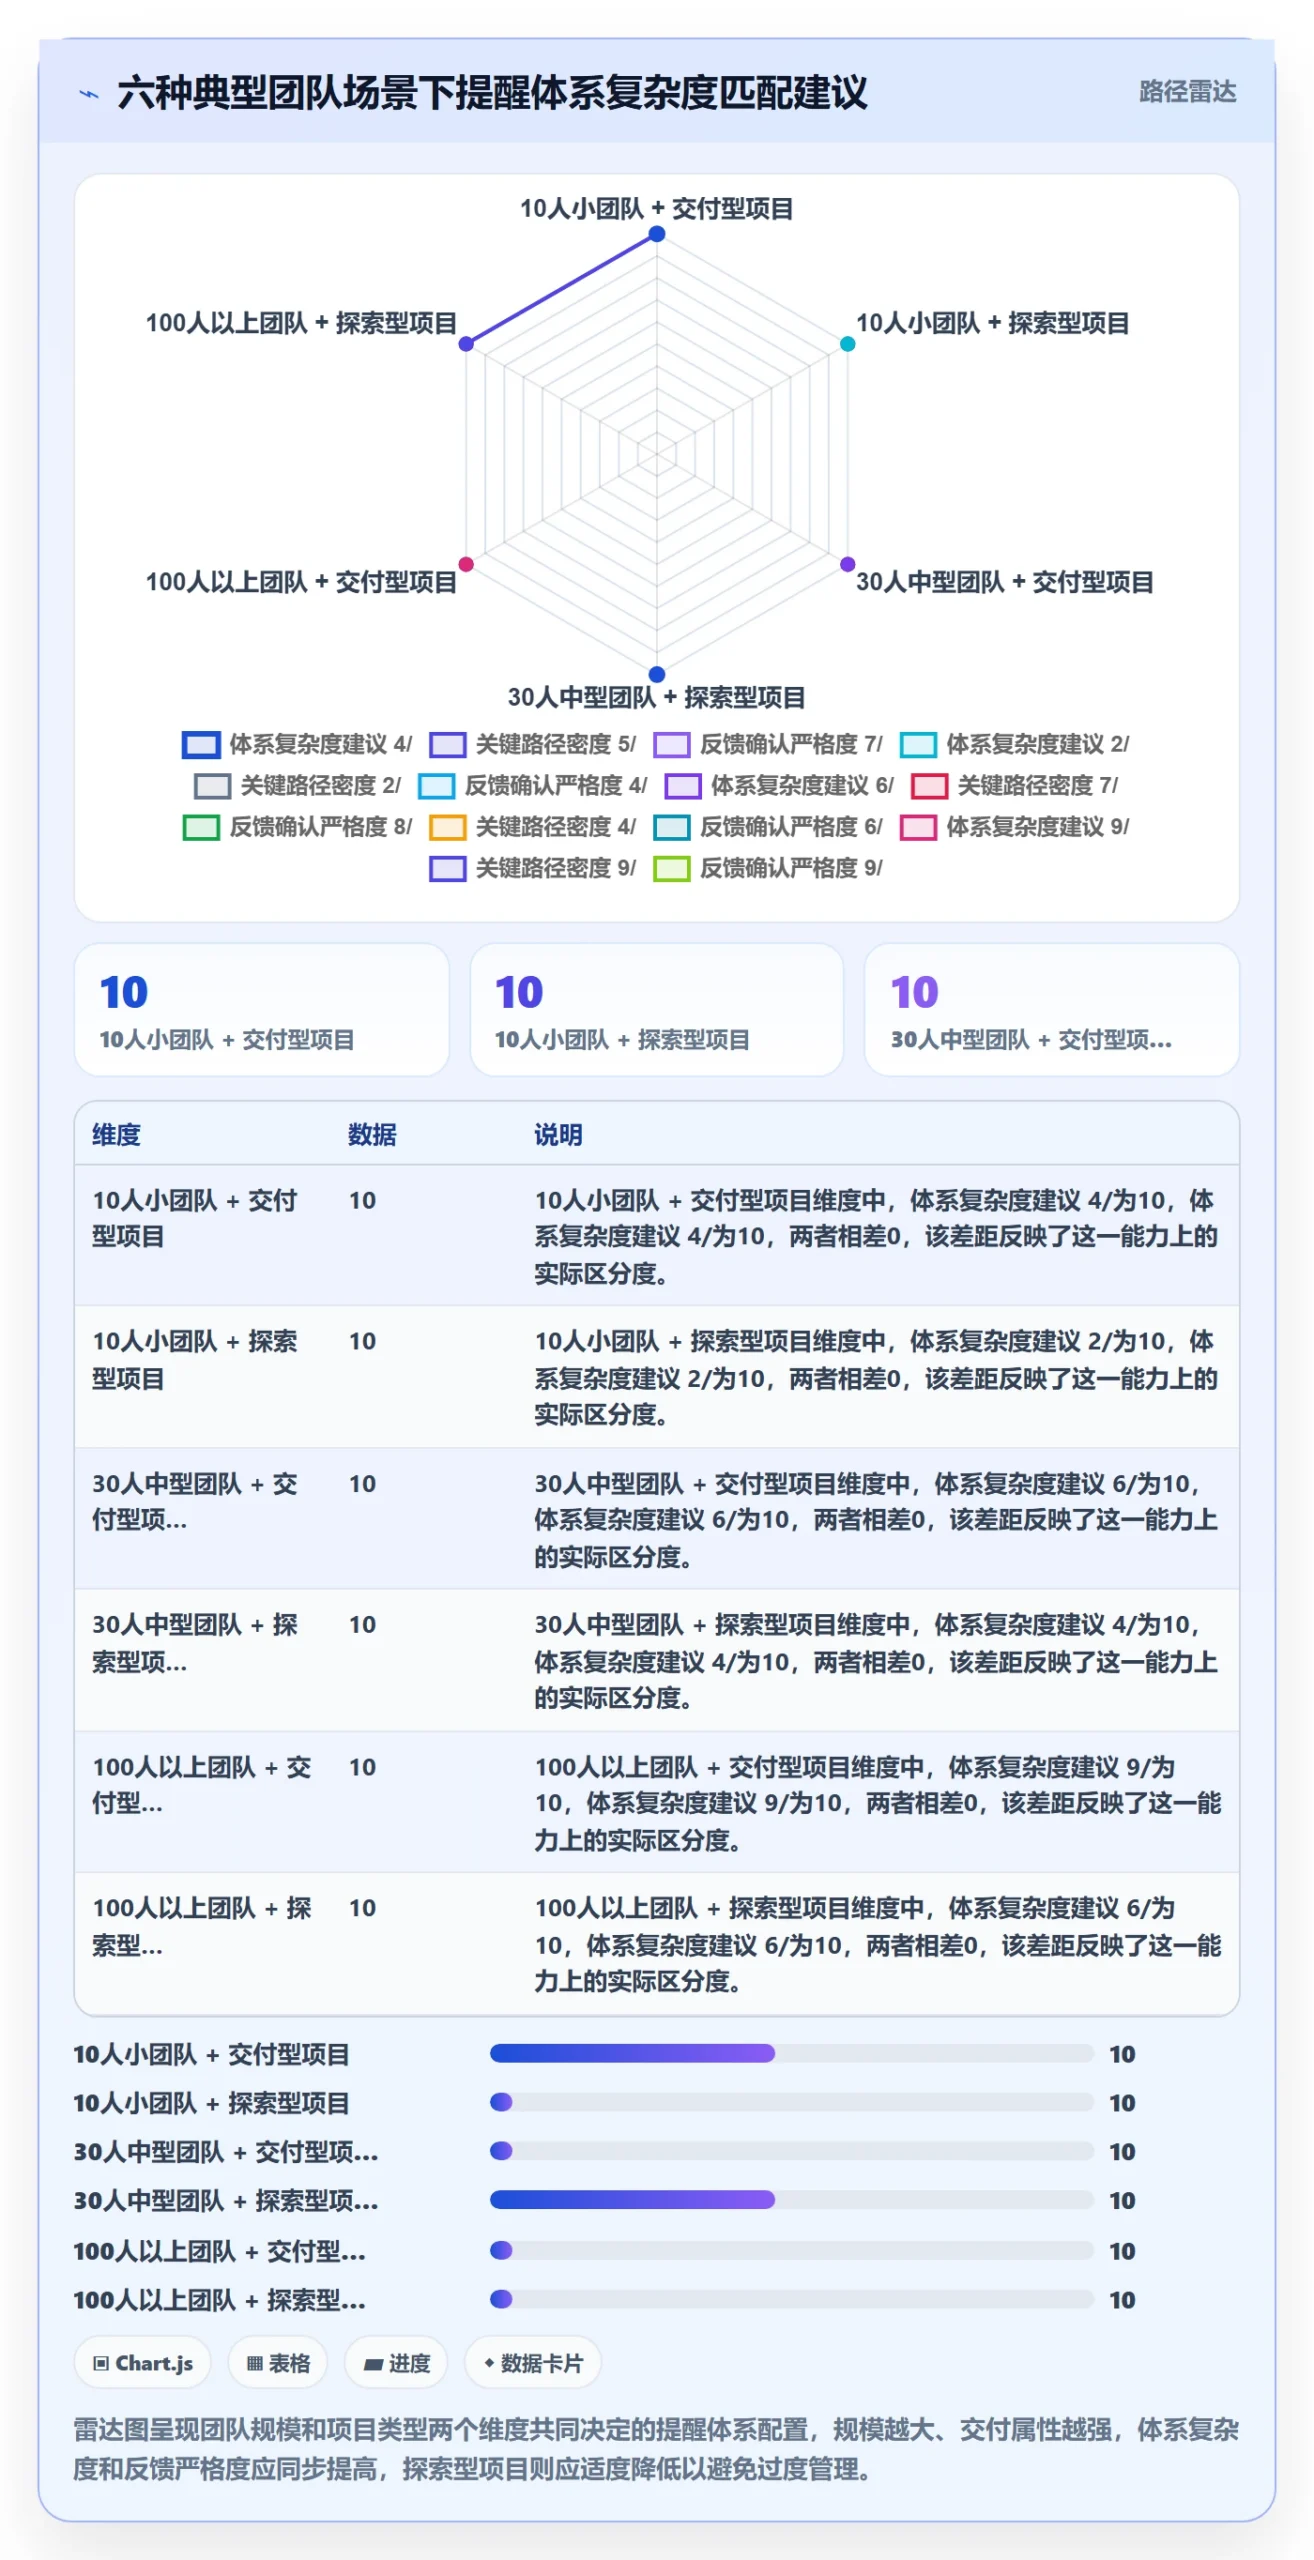Click the progress bar for 10人小团队 + 交付型项目

tap(792, 2053)
